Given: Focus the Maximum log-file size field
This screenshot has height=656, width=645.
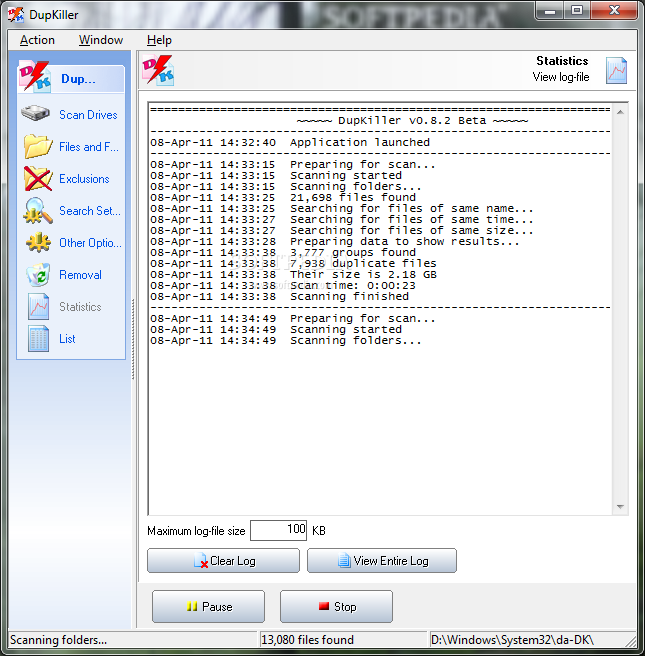Looking at the screenshot, I should click(x=279, y=530).
